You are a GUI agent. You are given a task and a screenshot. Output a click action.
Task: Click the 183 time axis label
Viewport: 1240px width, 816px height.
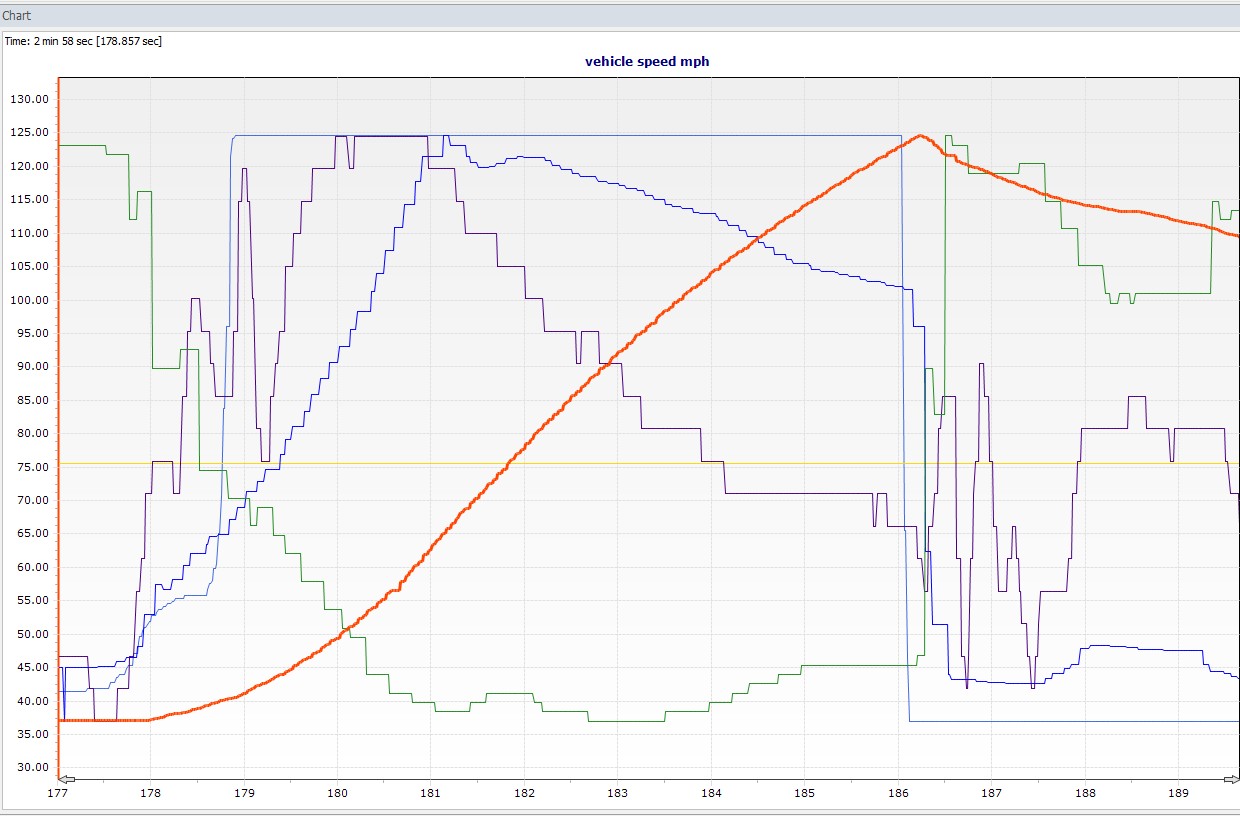[x=618, y=794]
